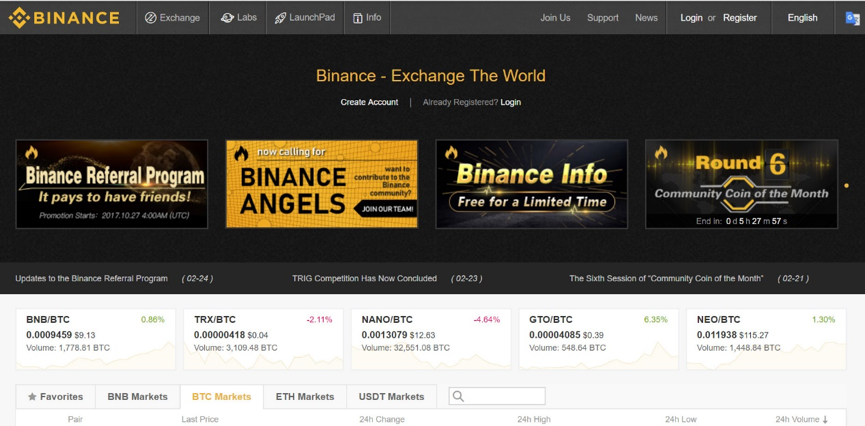This screenshot has height=426, width=865.
Task: Click the flame icon on Binance Angels banner
Action: (241, 153)
